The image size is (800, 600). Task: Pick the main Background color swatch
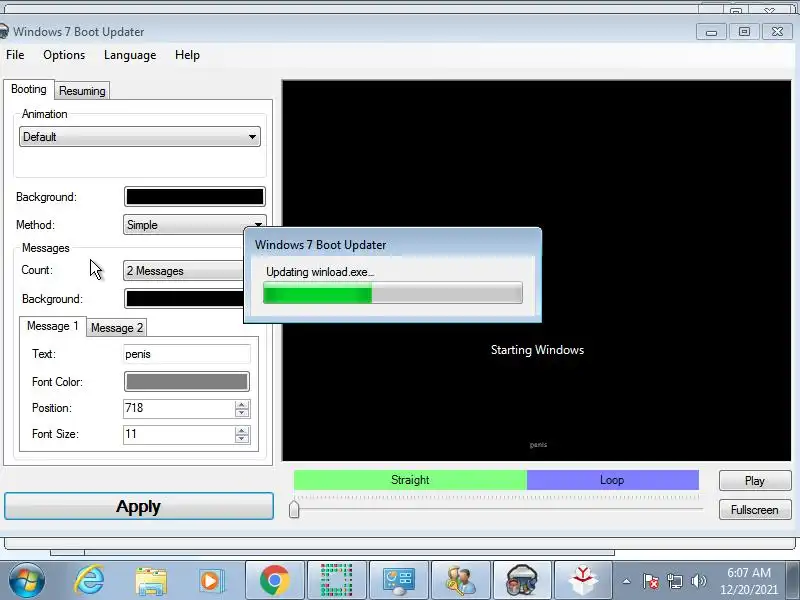coord(194,197)
